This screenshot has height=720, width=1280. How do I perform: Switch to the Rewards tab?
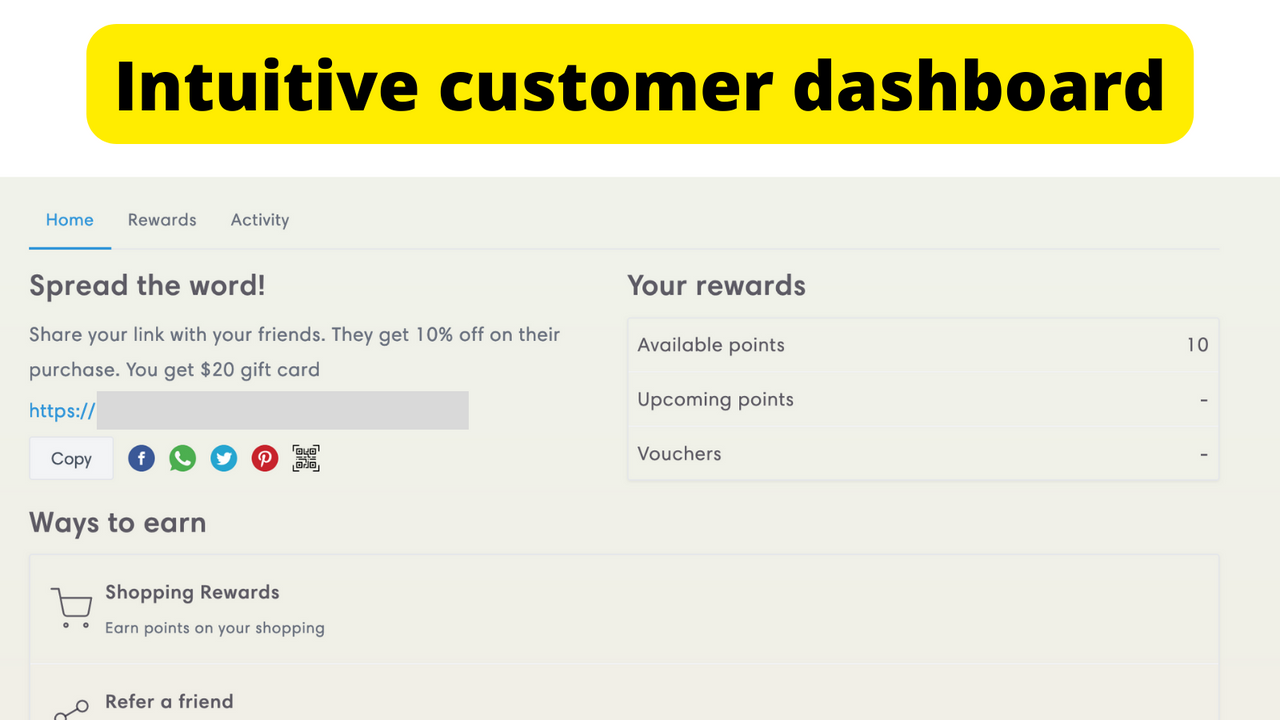[161, 220]
